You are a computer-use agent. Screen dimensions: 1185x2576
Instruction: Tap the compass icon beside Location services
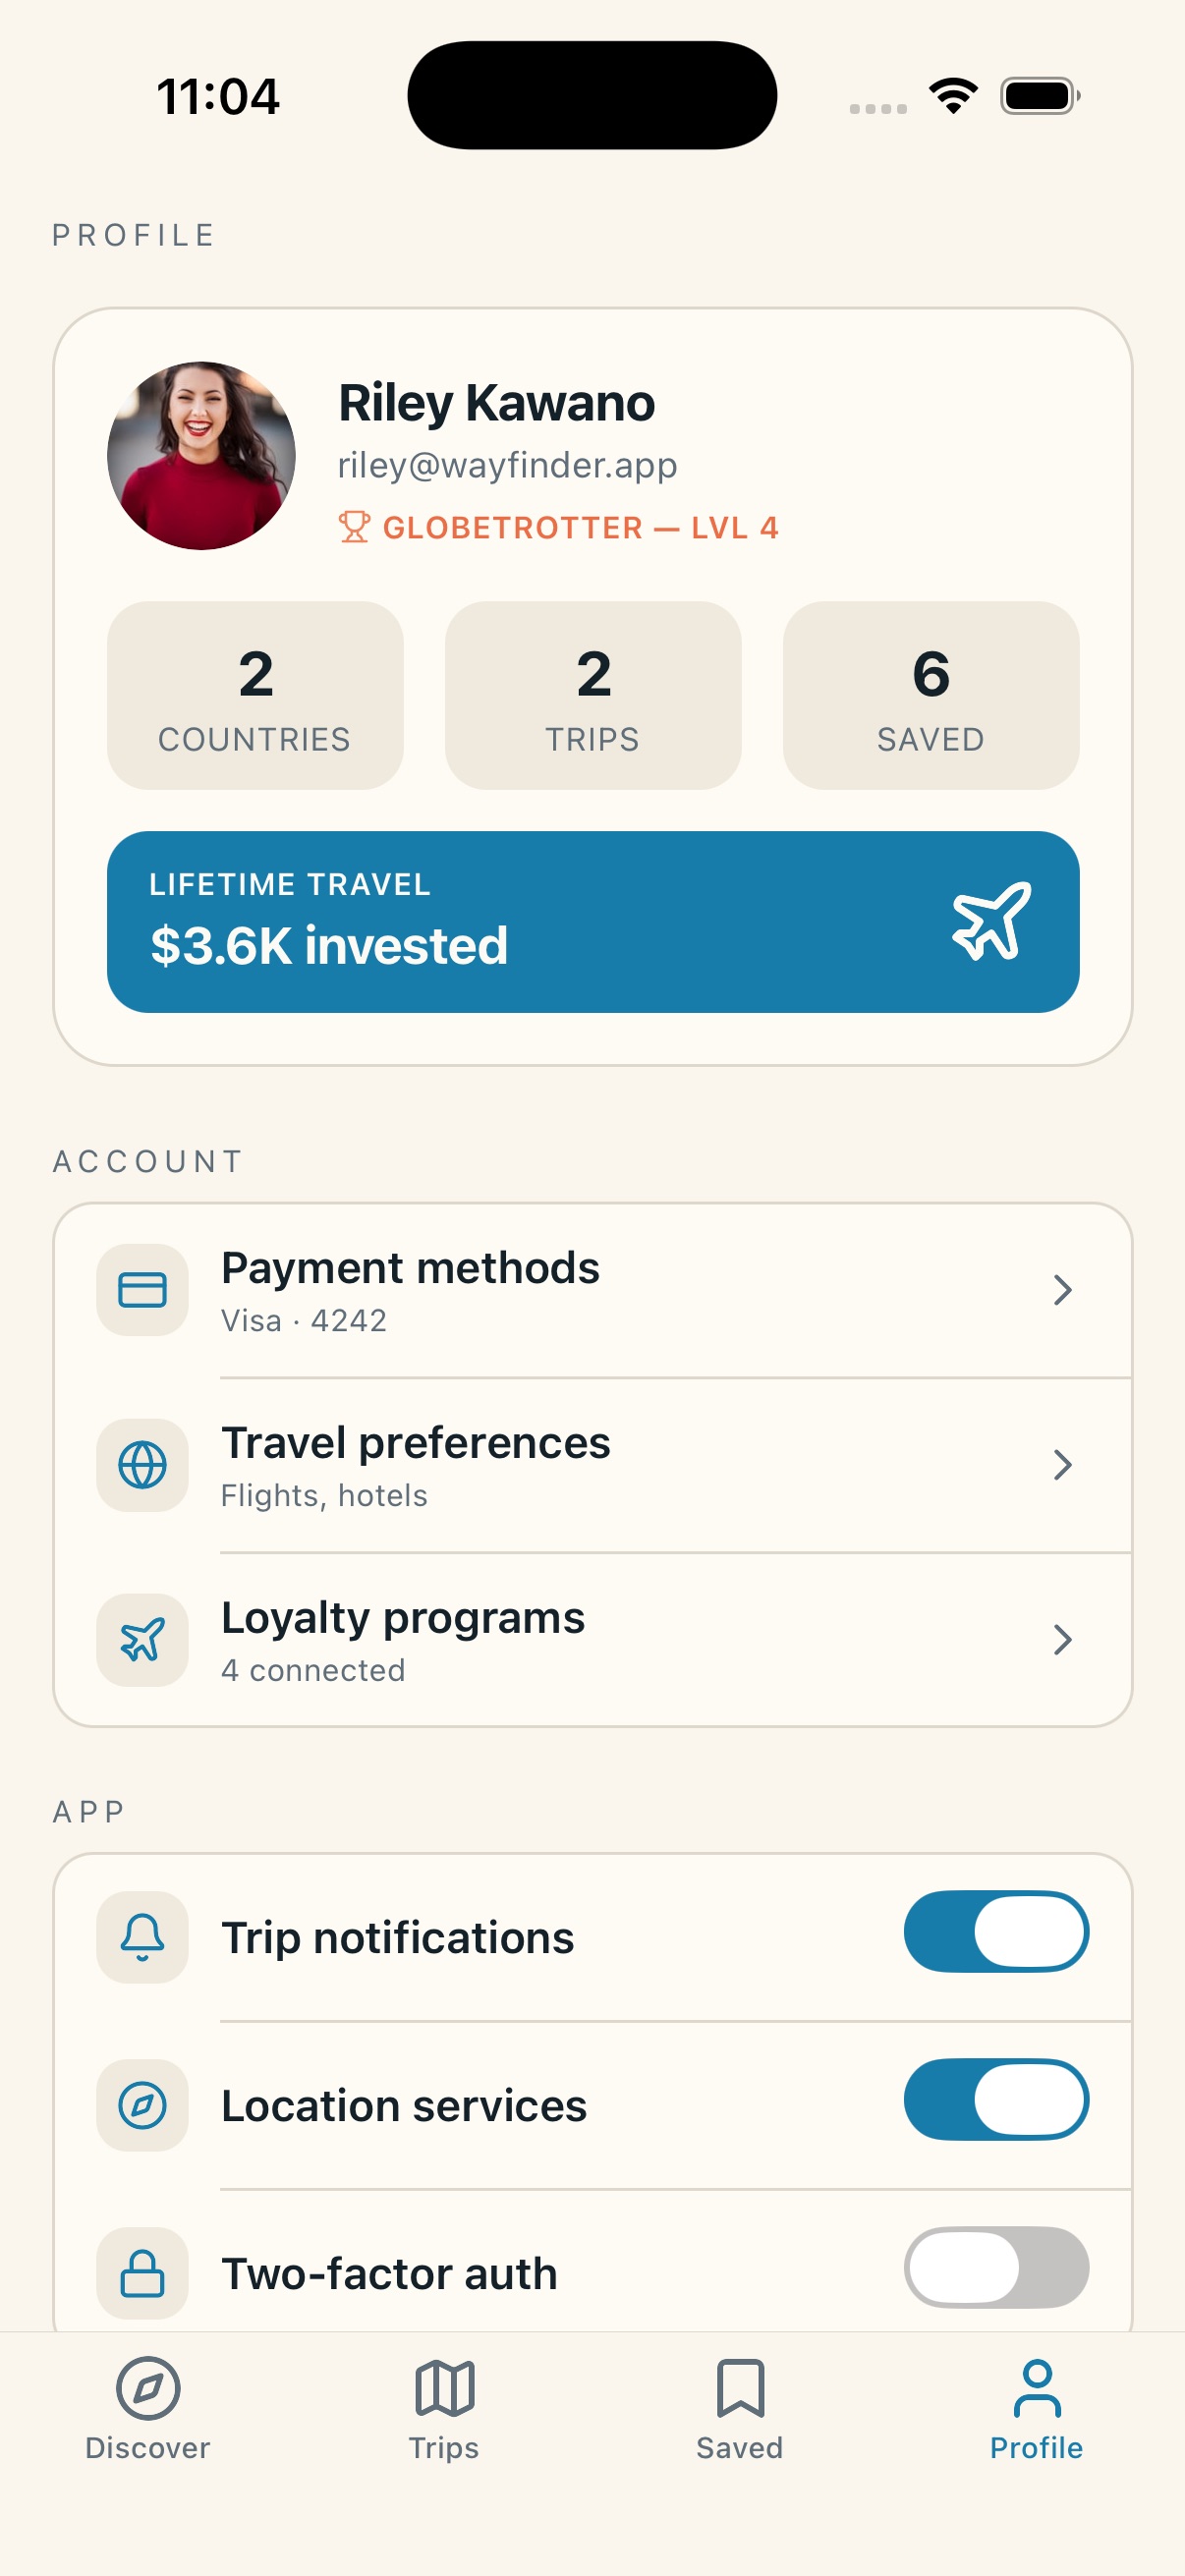[142, 2105]
